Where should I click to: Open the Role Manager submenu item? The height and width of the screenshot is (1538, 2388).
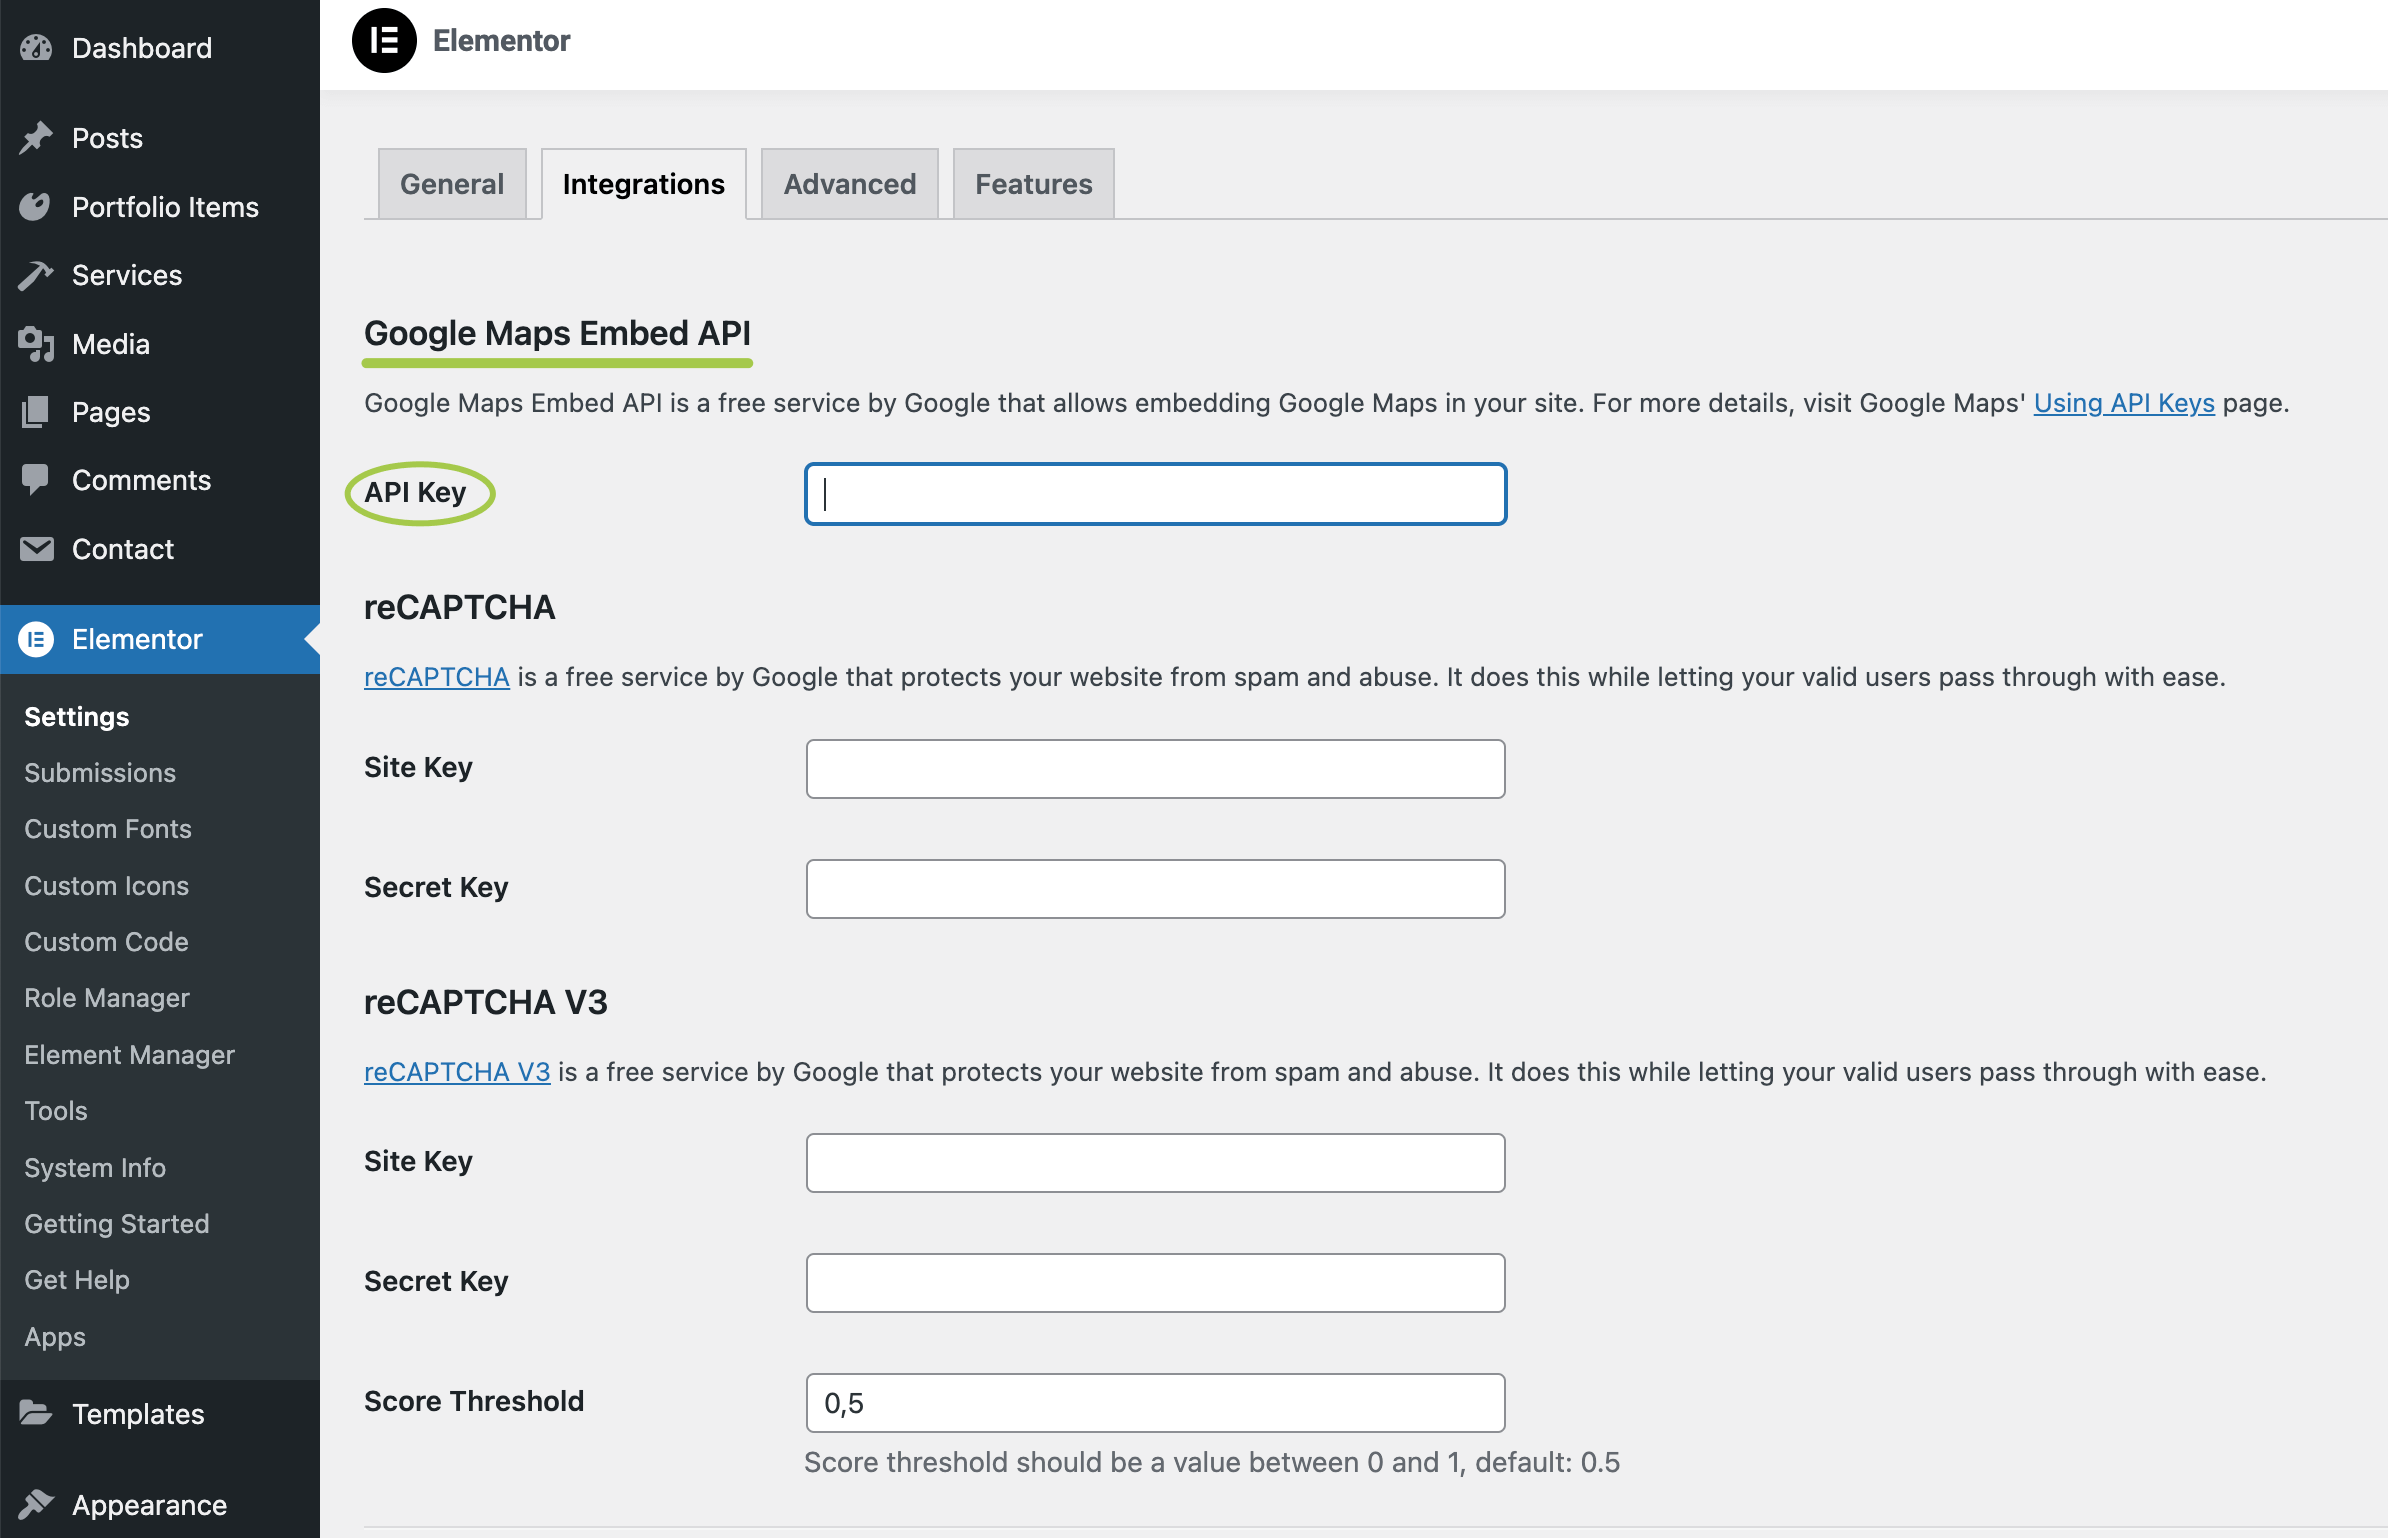pyautogui.click(x=107, y=998)
